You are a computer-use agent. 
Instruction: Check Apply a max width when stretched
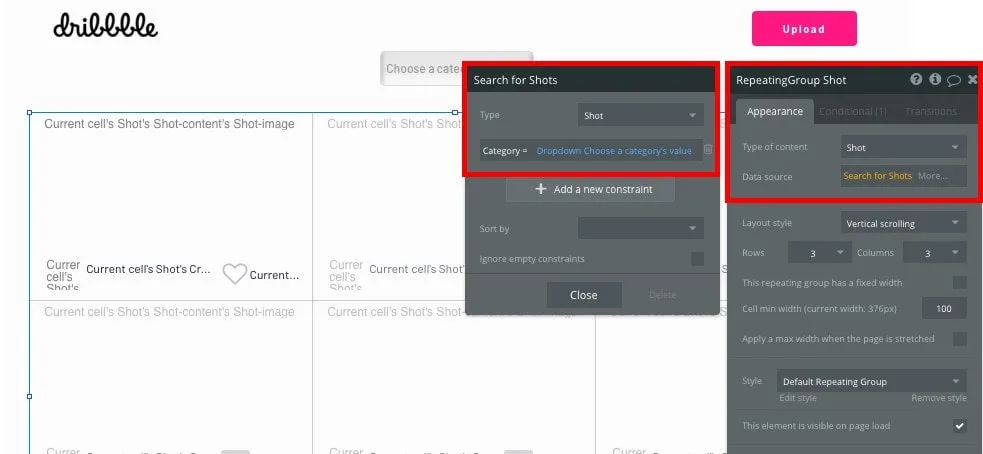coord(959,339)
